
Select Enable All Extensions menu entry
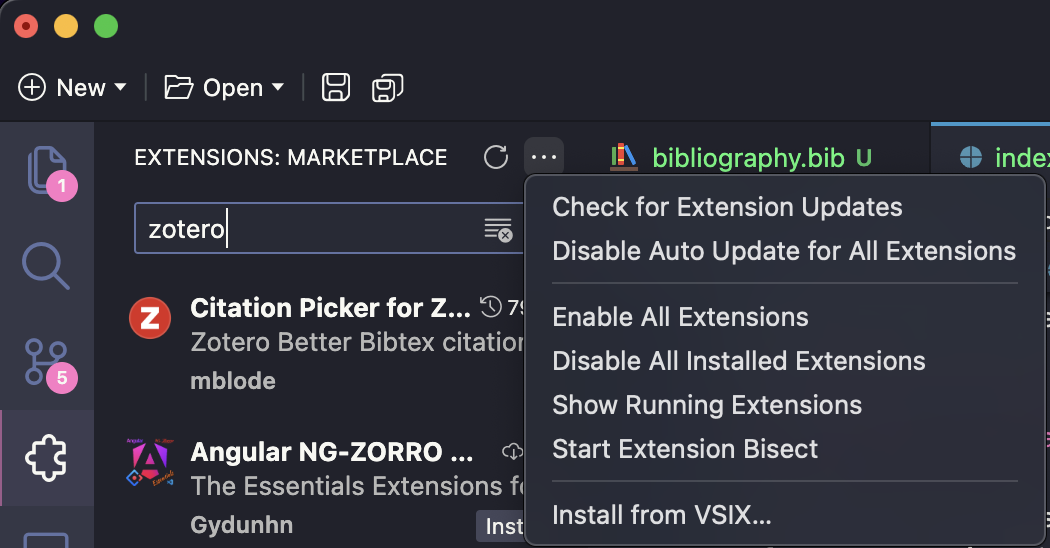pyautogui.click(x=680, y=317)
